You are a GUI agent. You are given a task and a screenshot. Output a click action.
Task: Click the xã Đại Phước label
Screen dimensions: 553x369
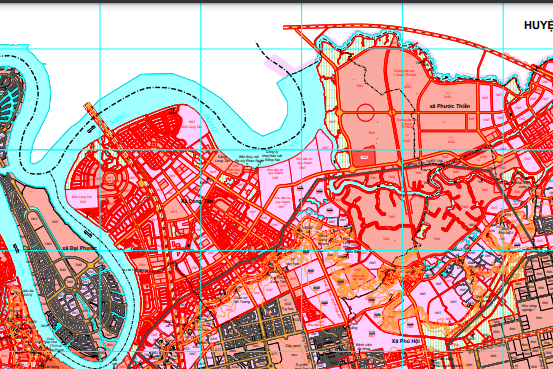point(79,248)
